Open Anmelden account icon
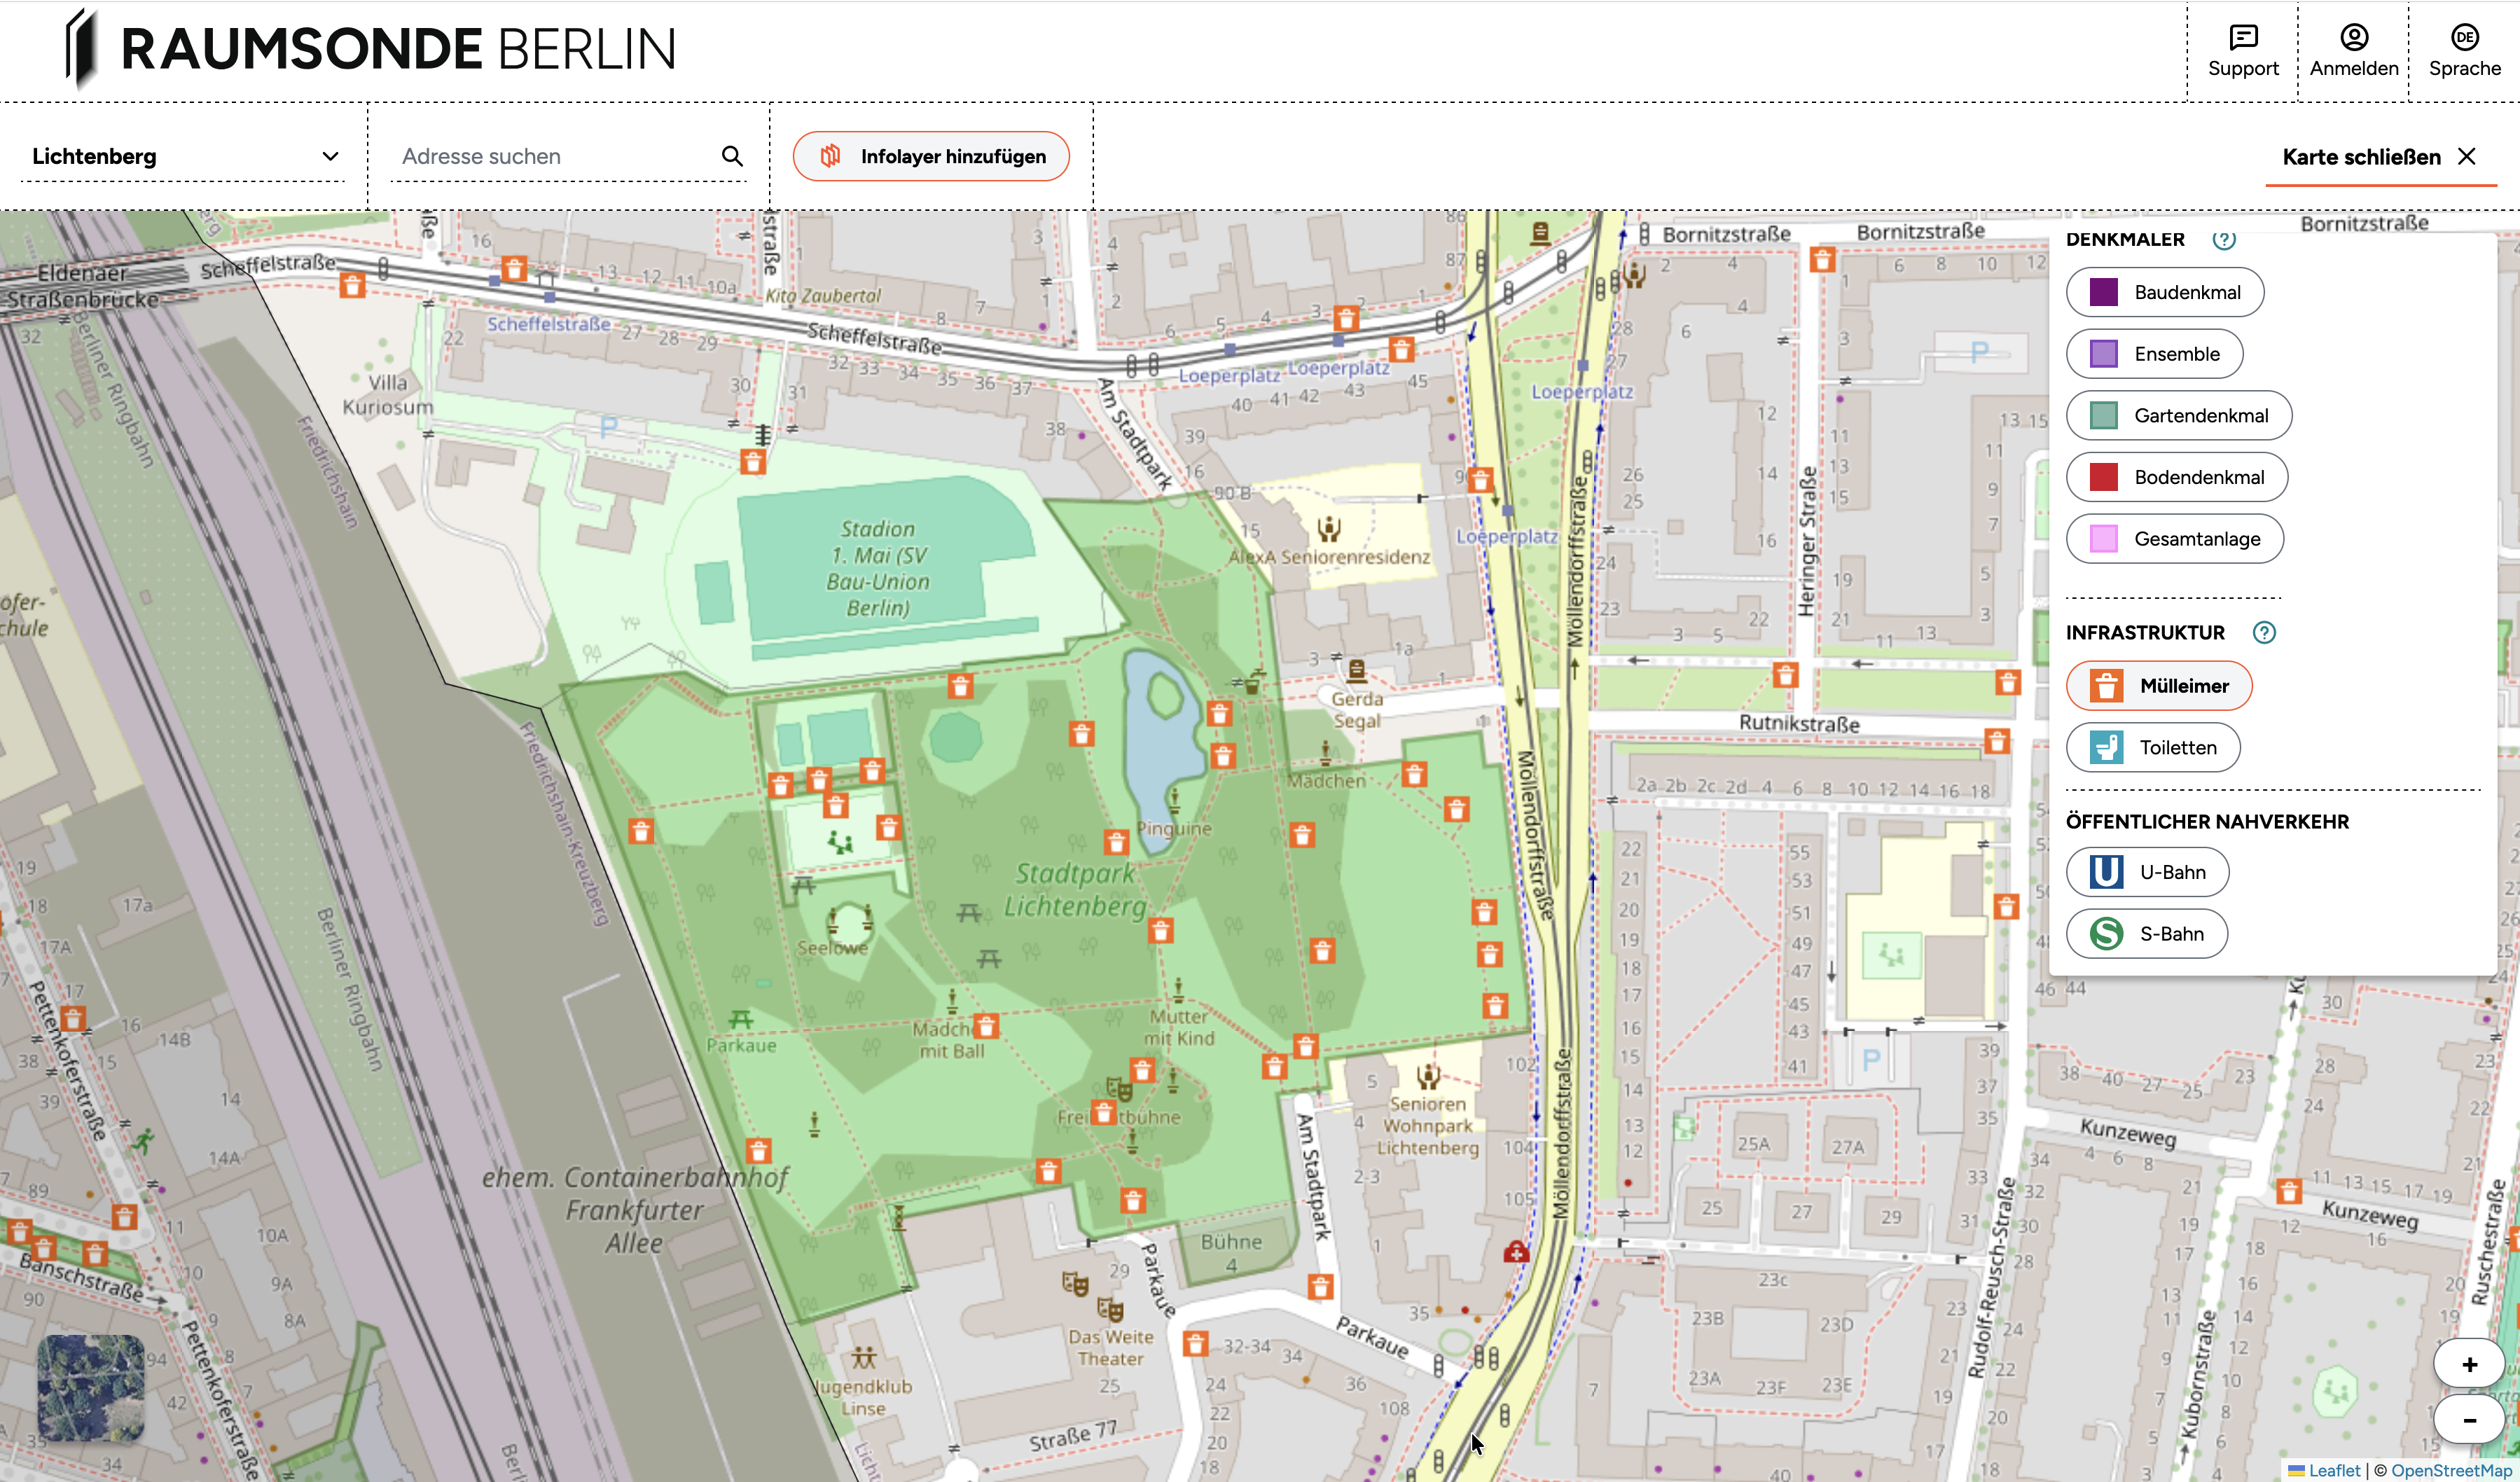Viewport: 2520px width, 1482px height. (2354, 38)
